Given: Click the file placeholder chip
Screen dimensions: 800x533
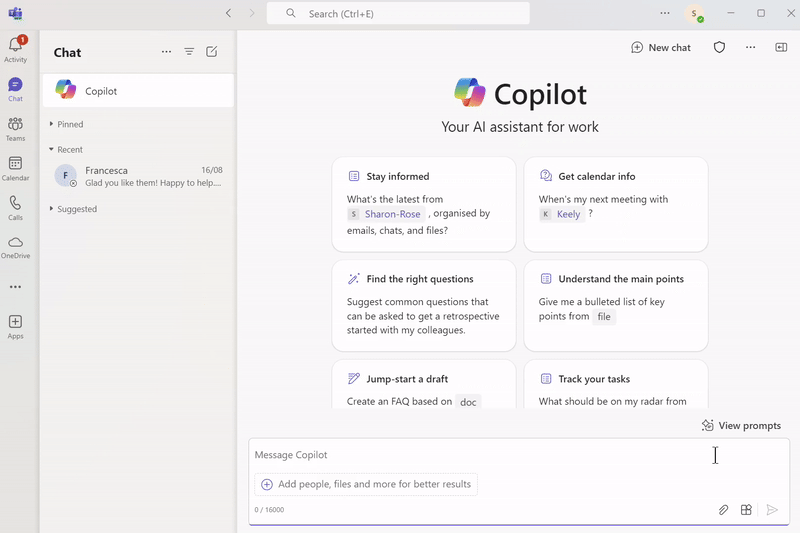Looking at the screenshot, I should click(604, 317).
